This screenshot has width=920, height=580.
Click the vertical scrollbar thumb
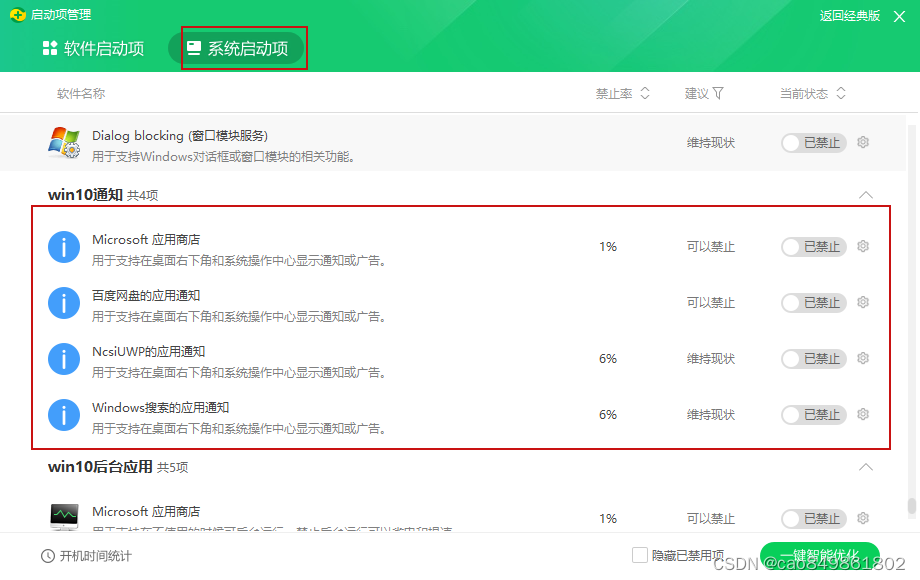[x=911, y=506]
